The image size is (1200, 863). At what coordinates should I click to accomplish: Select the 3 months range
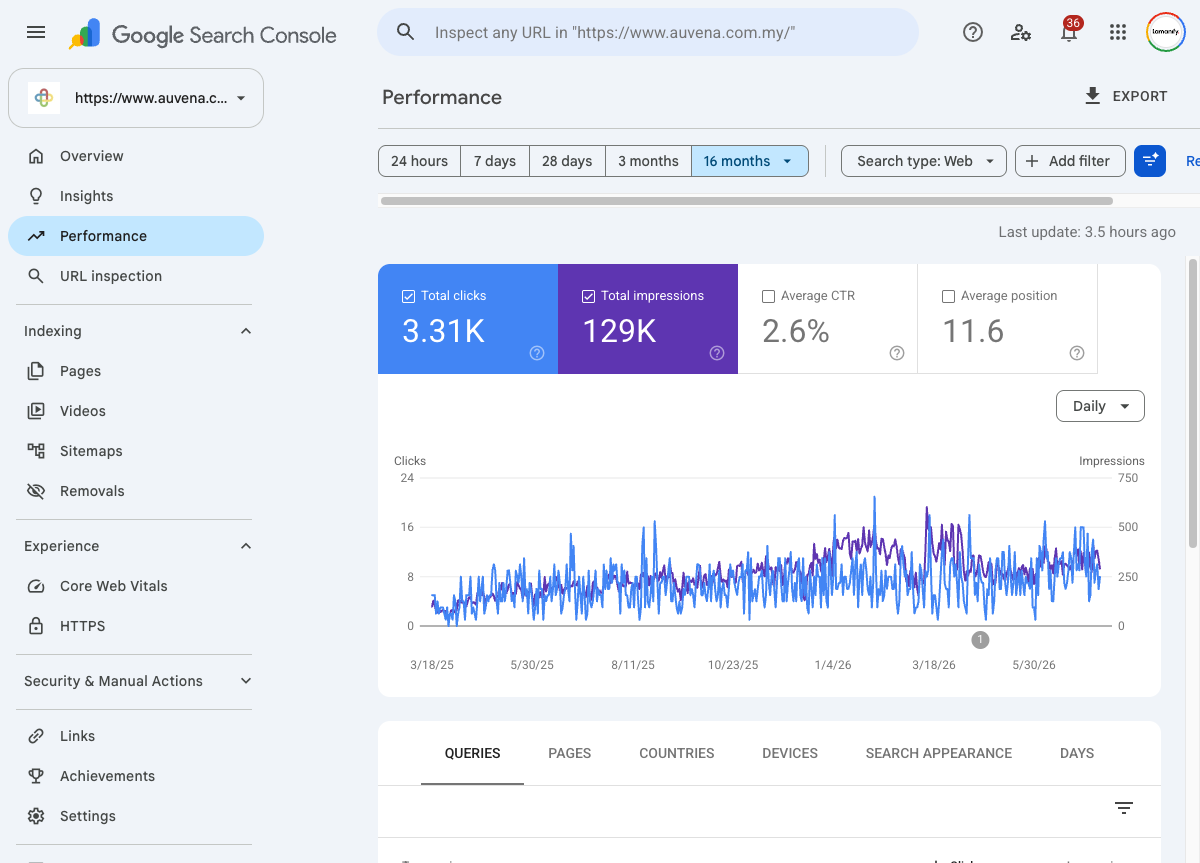pyautogui.click(x=648, y=161)
